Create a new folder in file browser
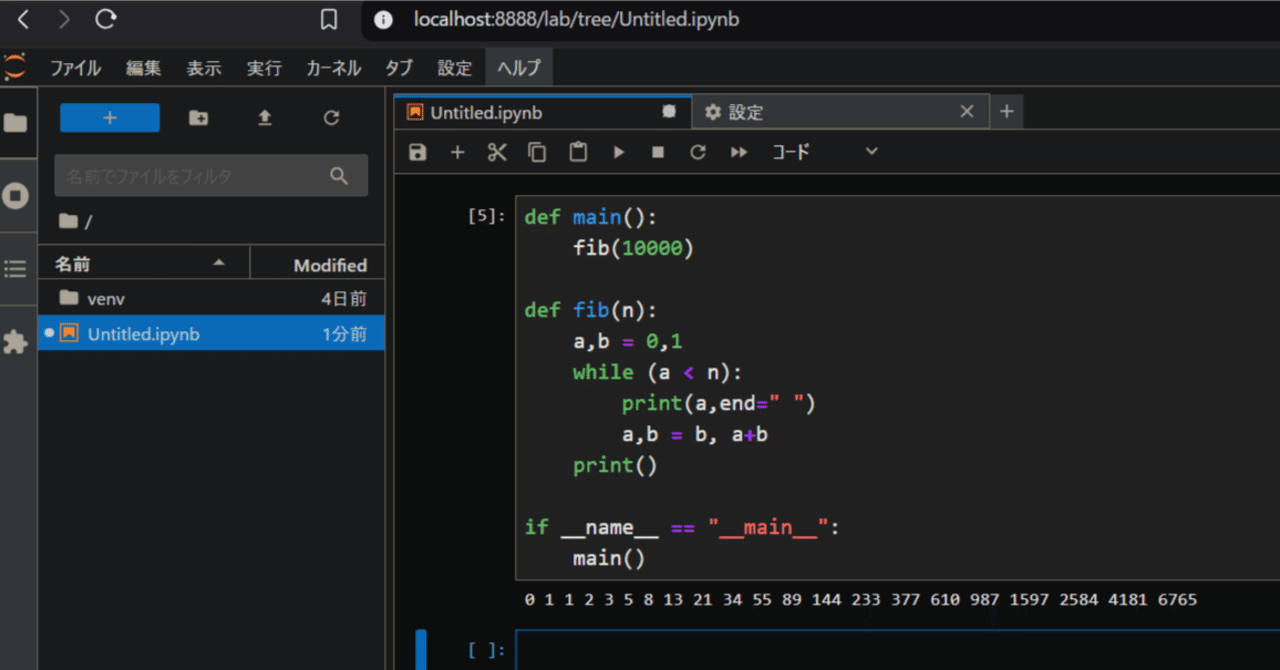Viewport: 1280px width, 670px height. (198, 117)
